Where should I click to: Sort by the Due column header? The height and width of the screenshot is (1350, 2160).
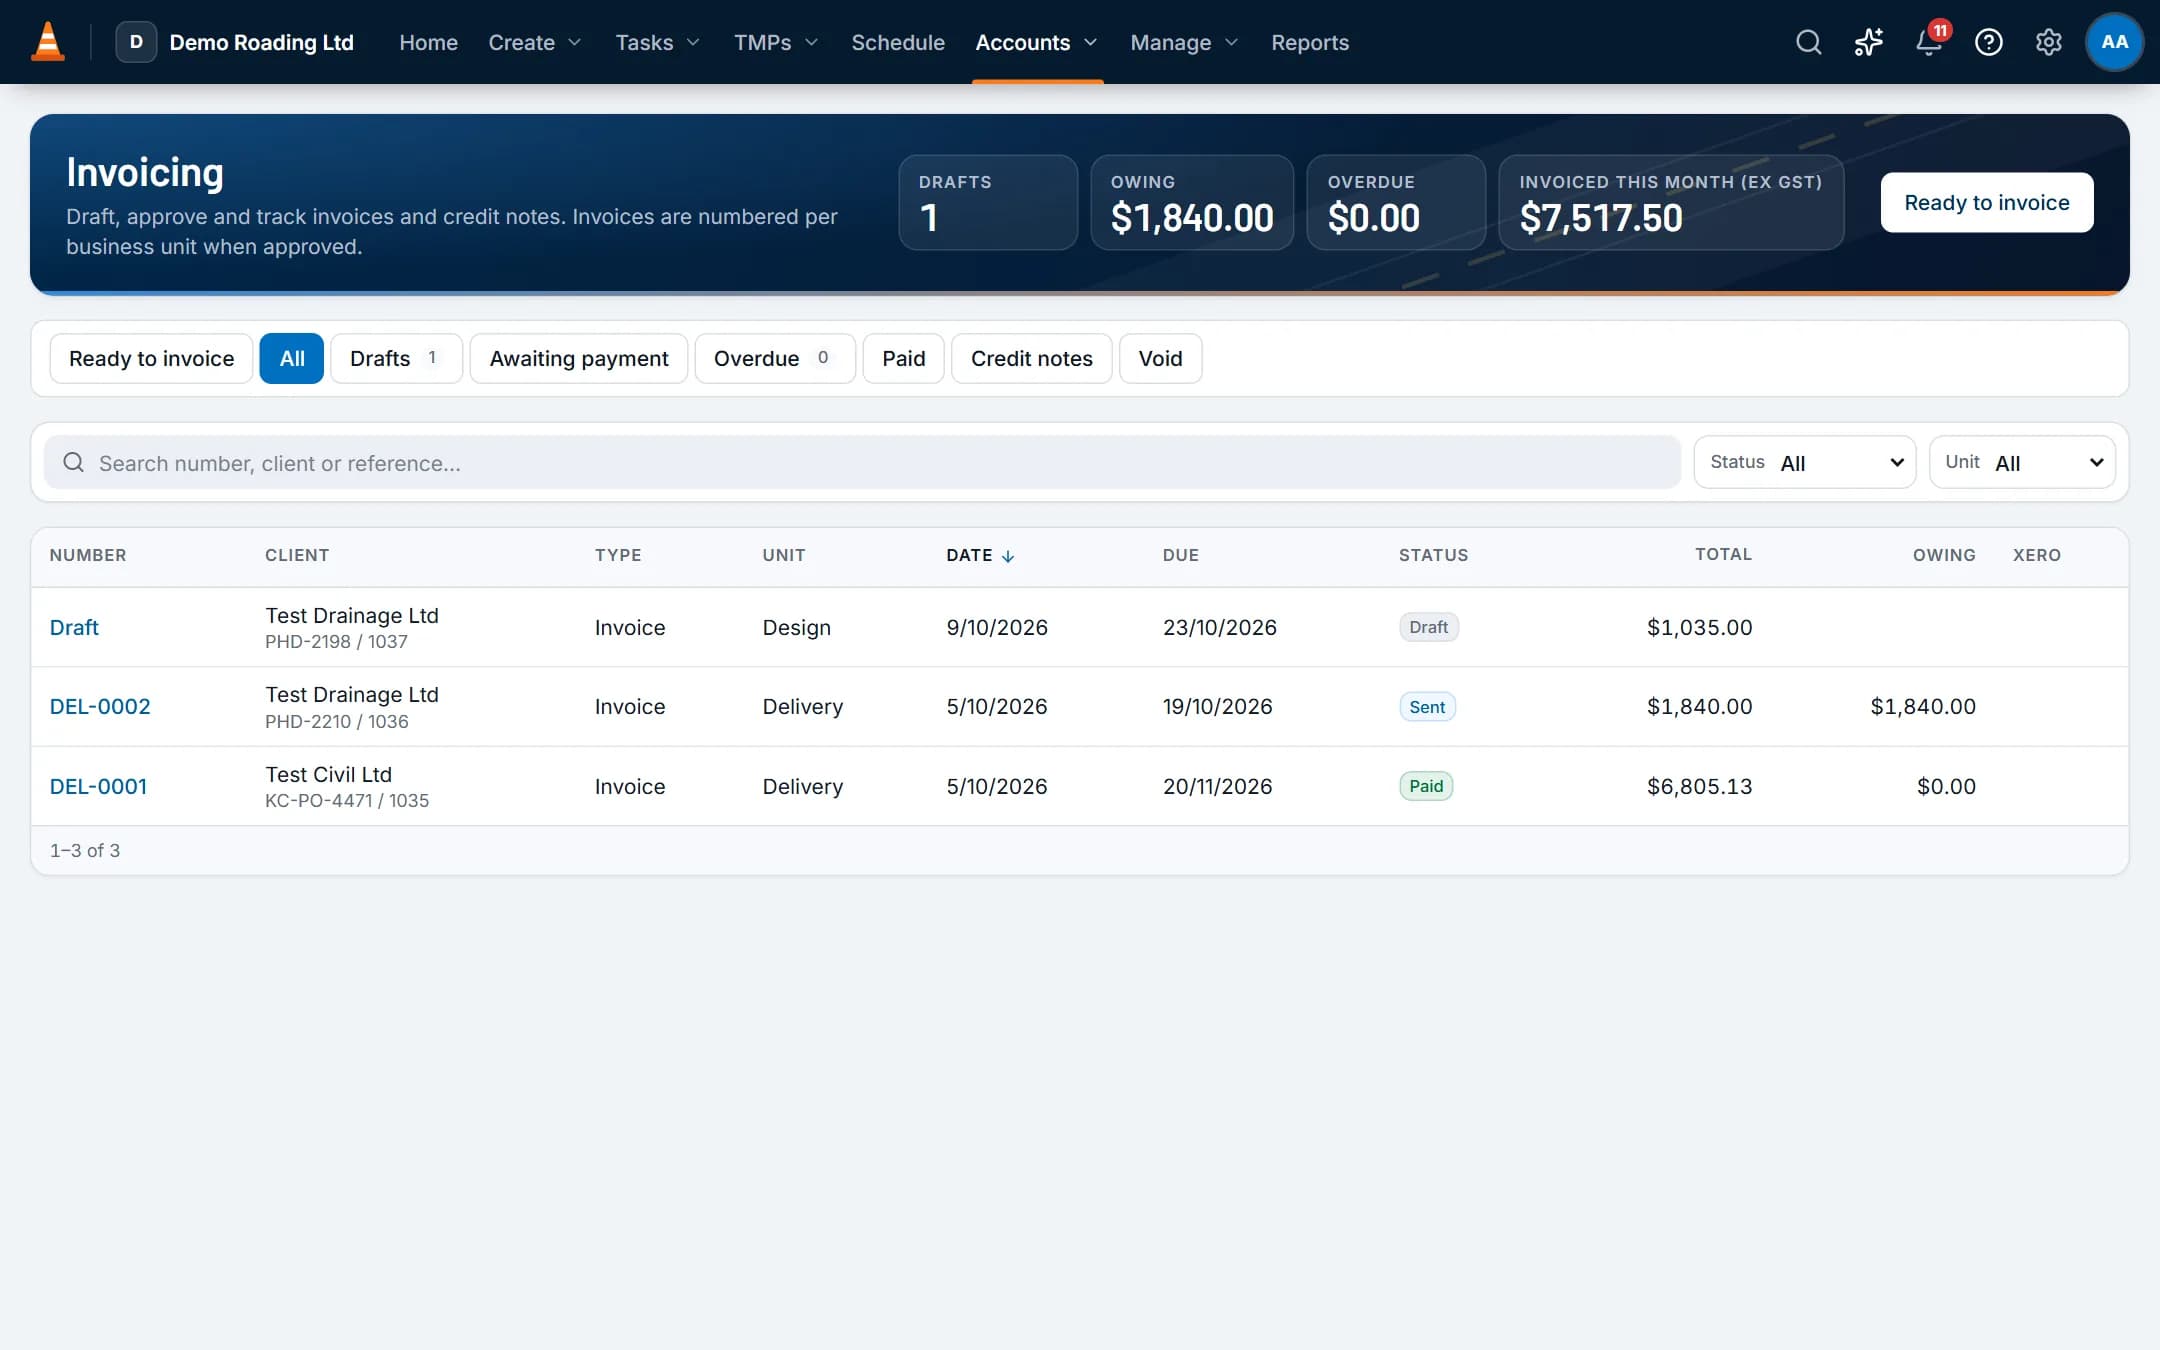1180,555
